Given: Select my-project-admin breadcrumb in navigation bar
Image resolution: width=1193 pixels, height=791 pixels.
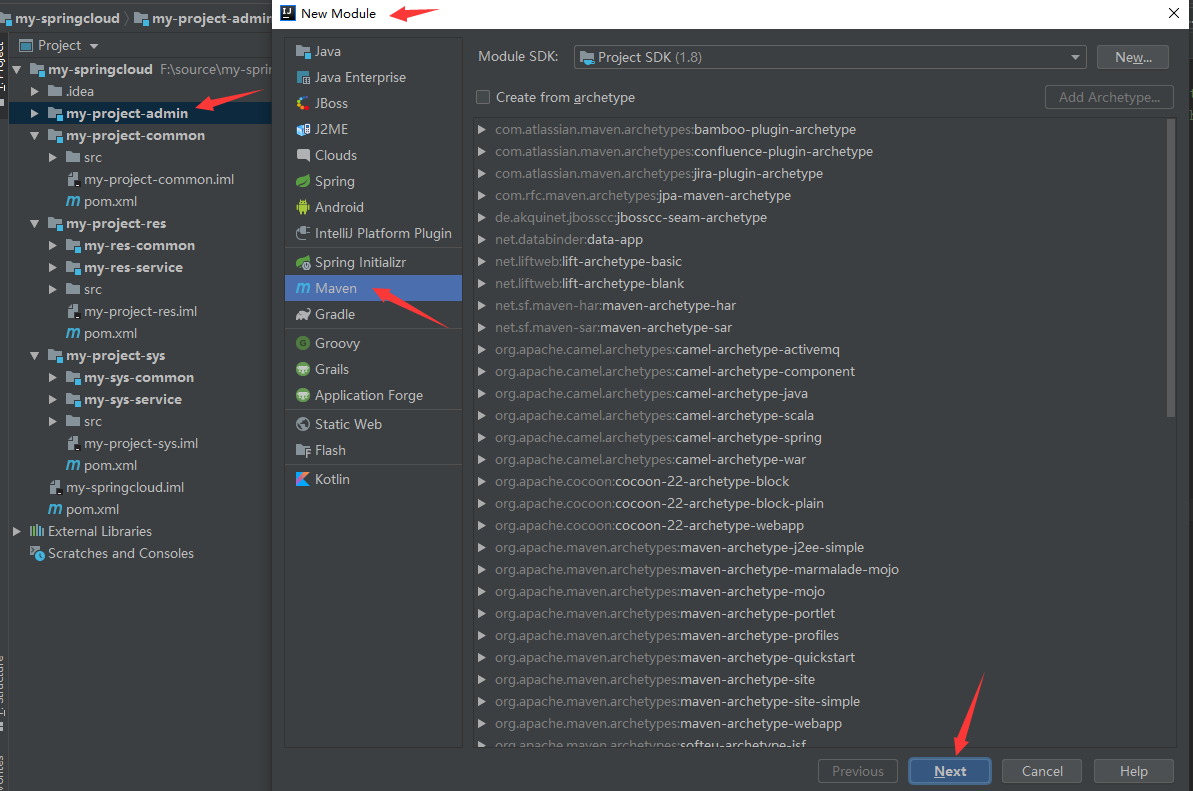Looking at the screenshot, I should [x=204, y=18].
